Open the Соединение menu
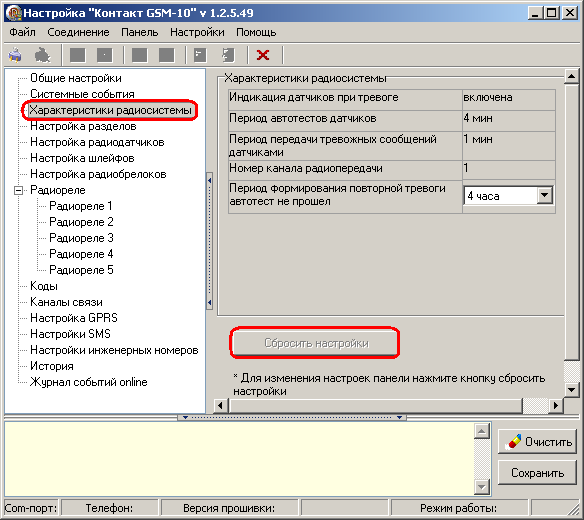This screenshot has height=520, width=584. pyautogui.click(x=78, y=32)
